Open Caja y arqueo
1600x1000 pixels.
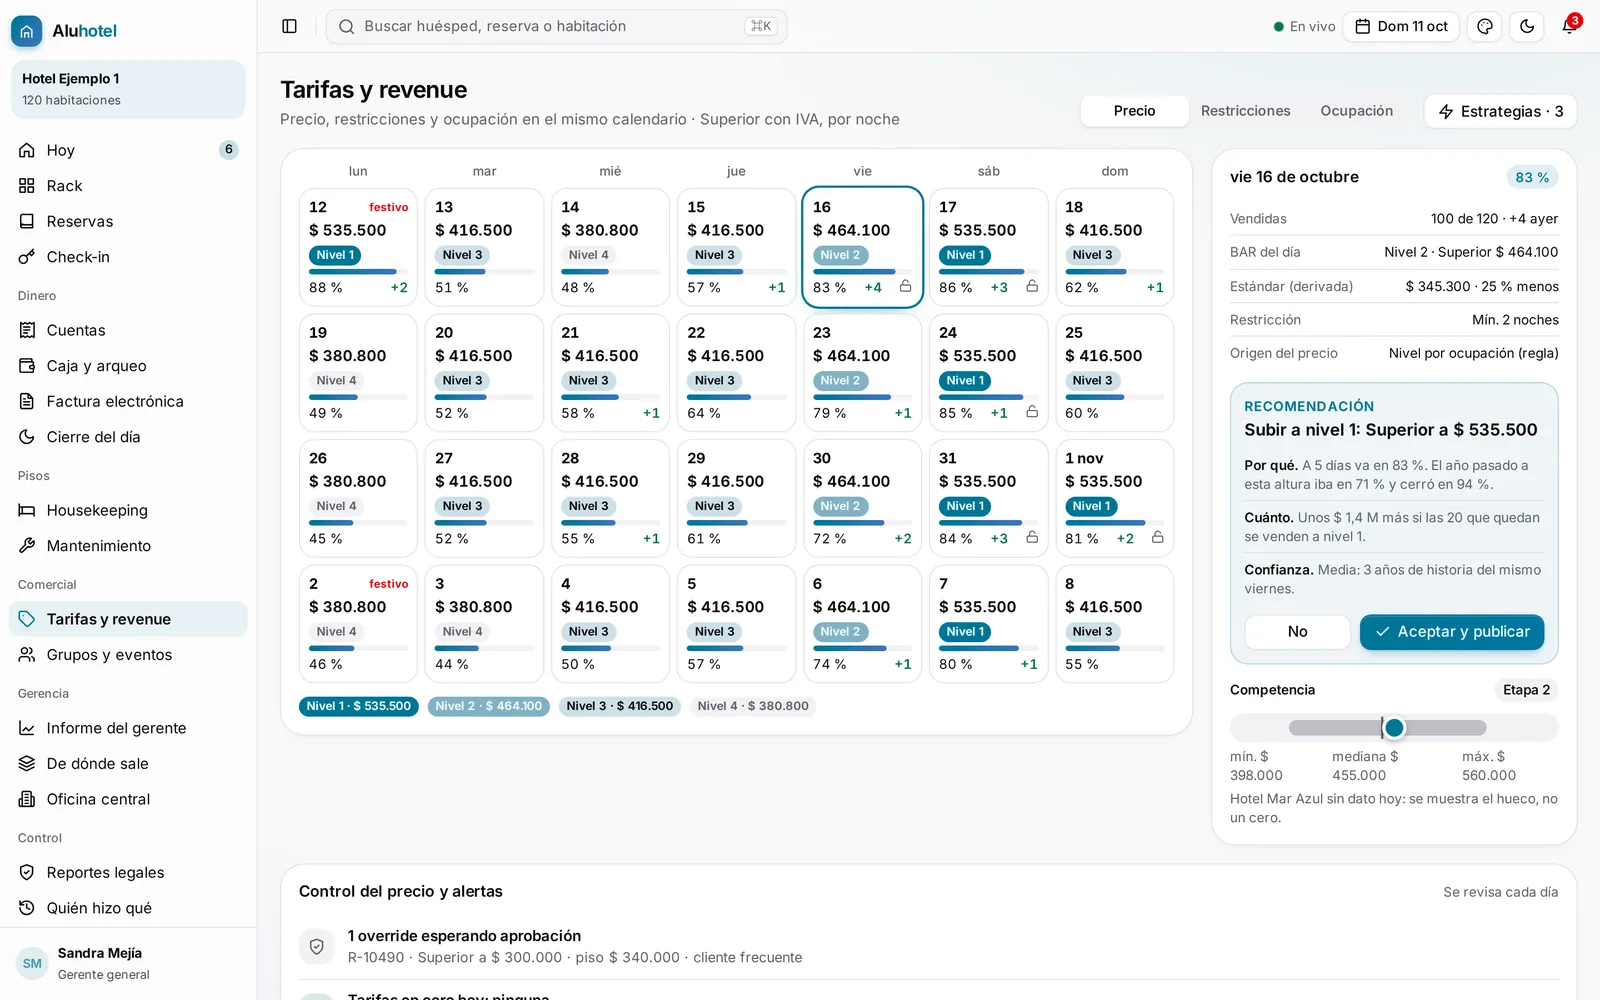[128, 366]
